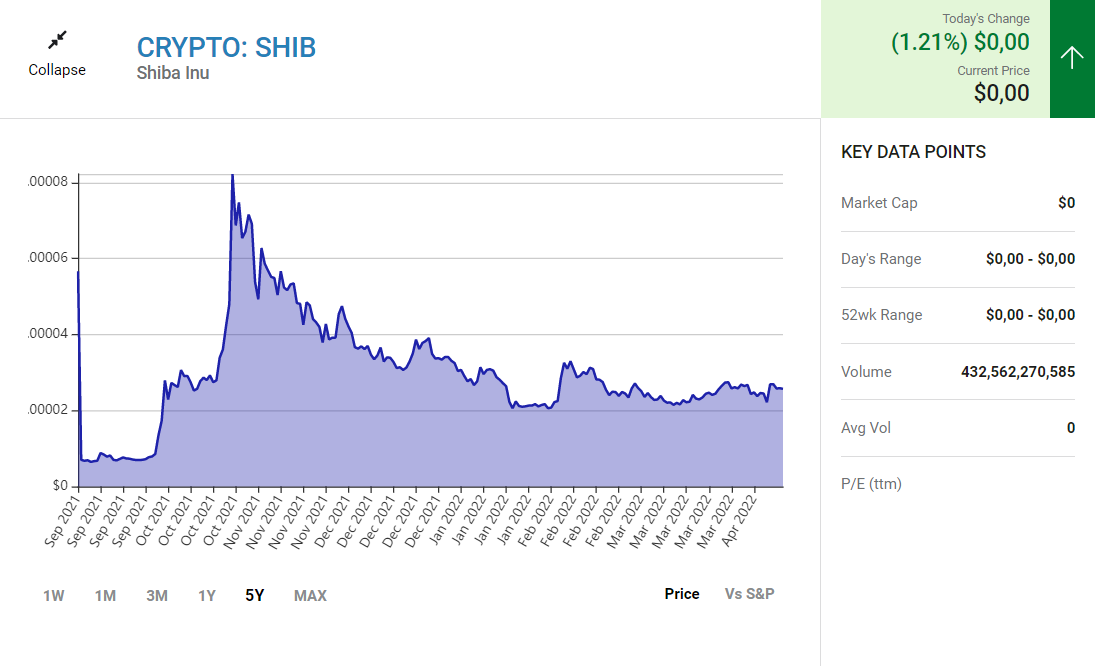Switch chart to 3M range

click(157, 595)
